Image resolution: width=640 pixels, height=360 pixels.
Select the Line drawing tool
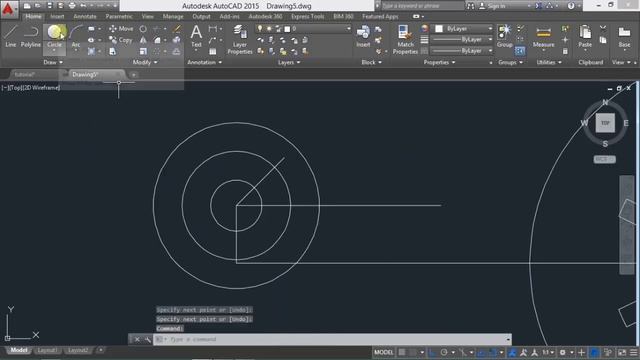tap(11, 36)
